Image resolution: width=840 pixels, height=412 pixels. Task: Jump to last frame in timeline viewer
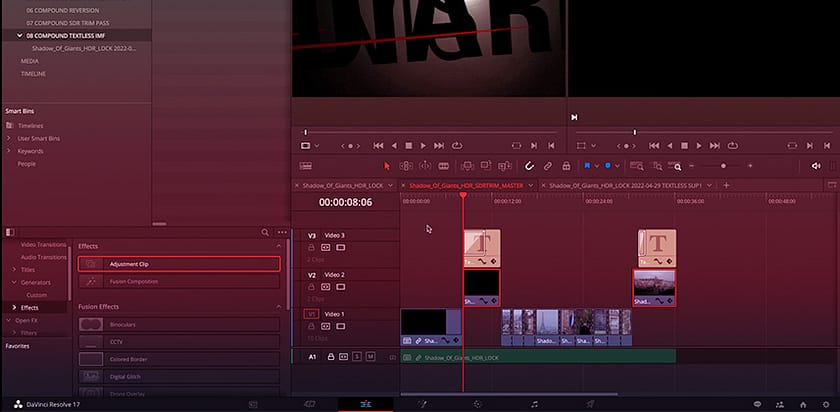coord(715,146)
